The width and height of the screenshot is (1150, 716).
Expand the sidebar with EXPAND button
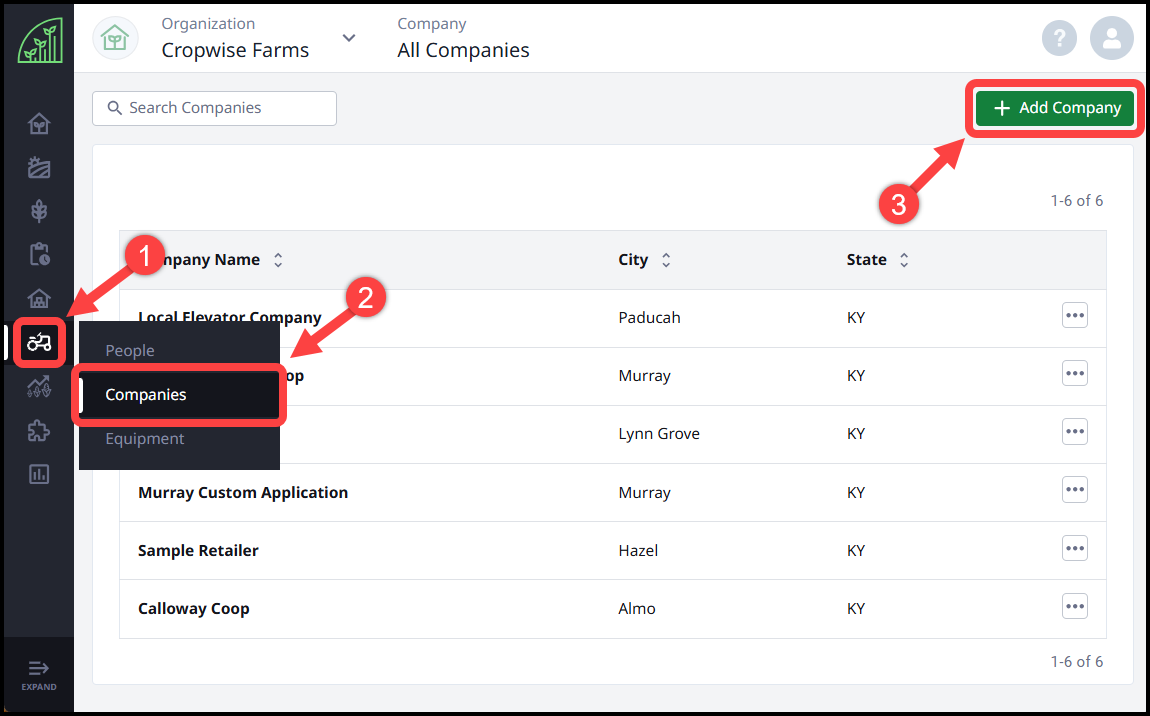(38, 674)
